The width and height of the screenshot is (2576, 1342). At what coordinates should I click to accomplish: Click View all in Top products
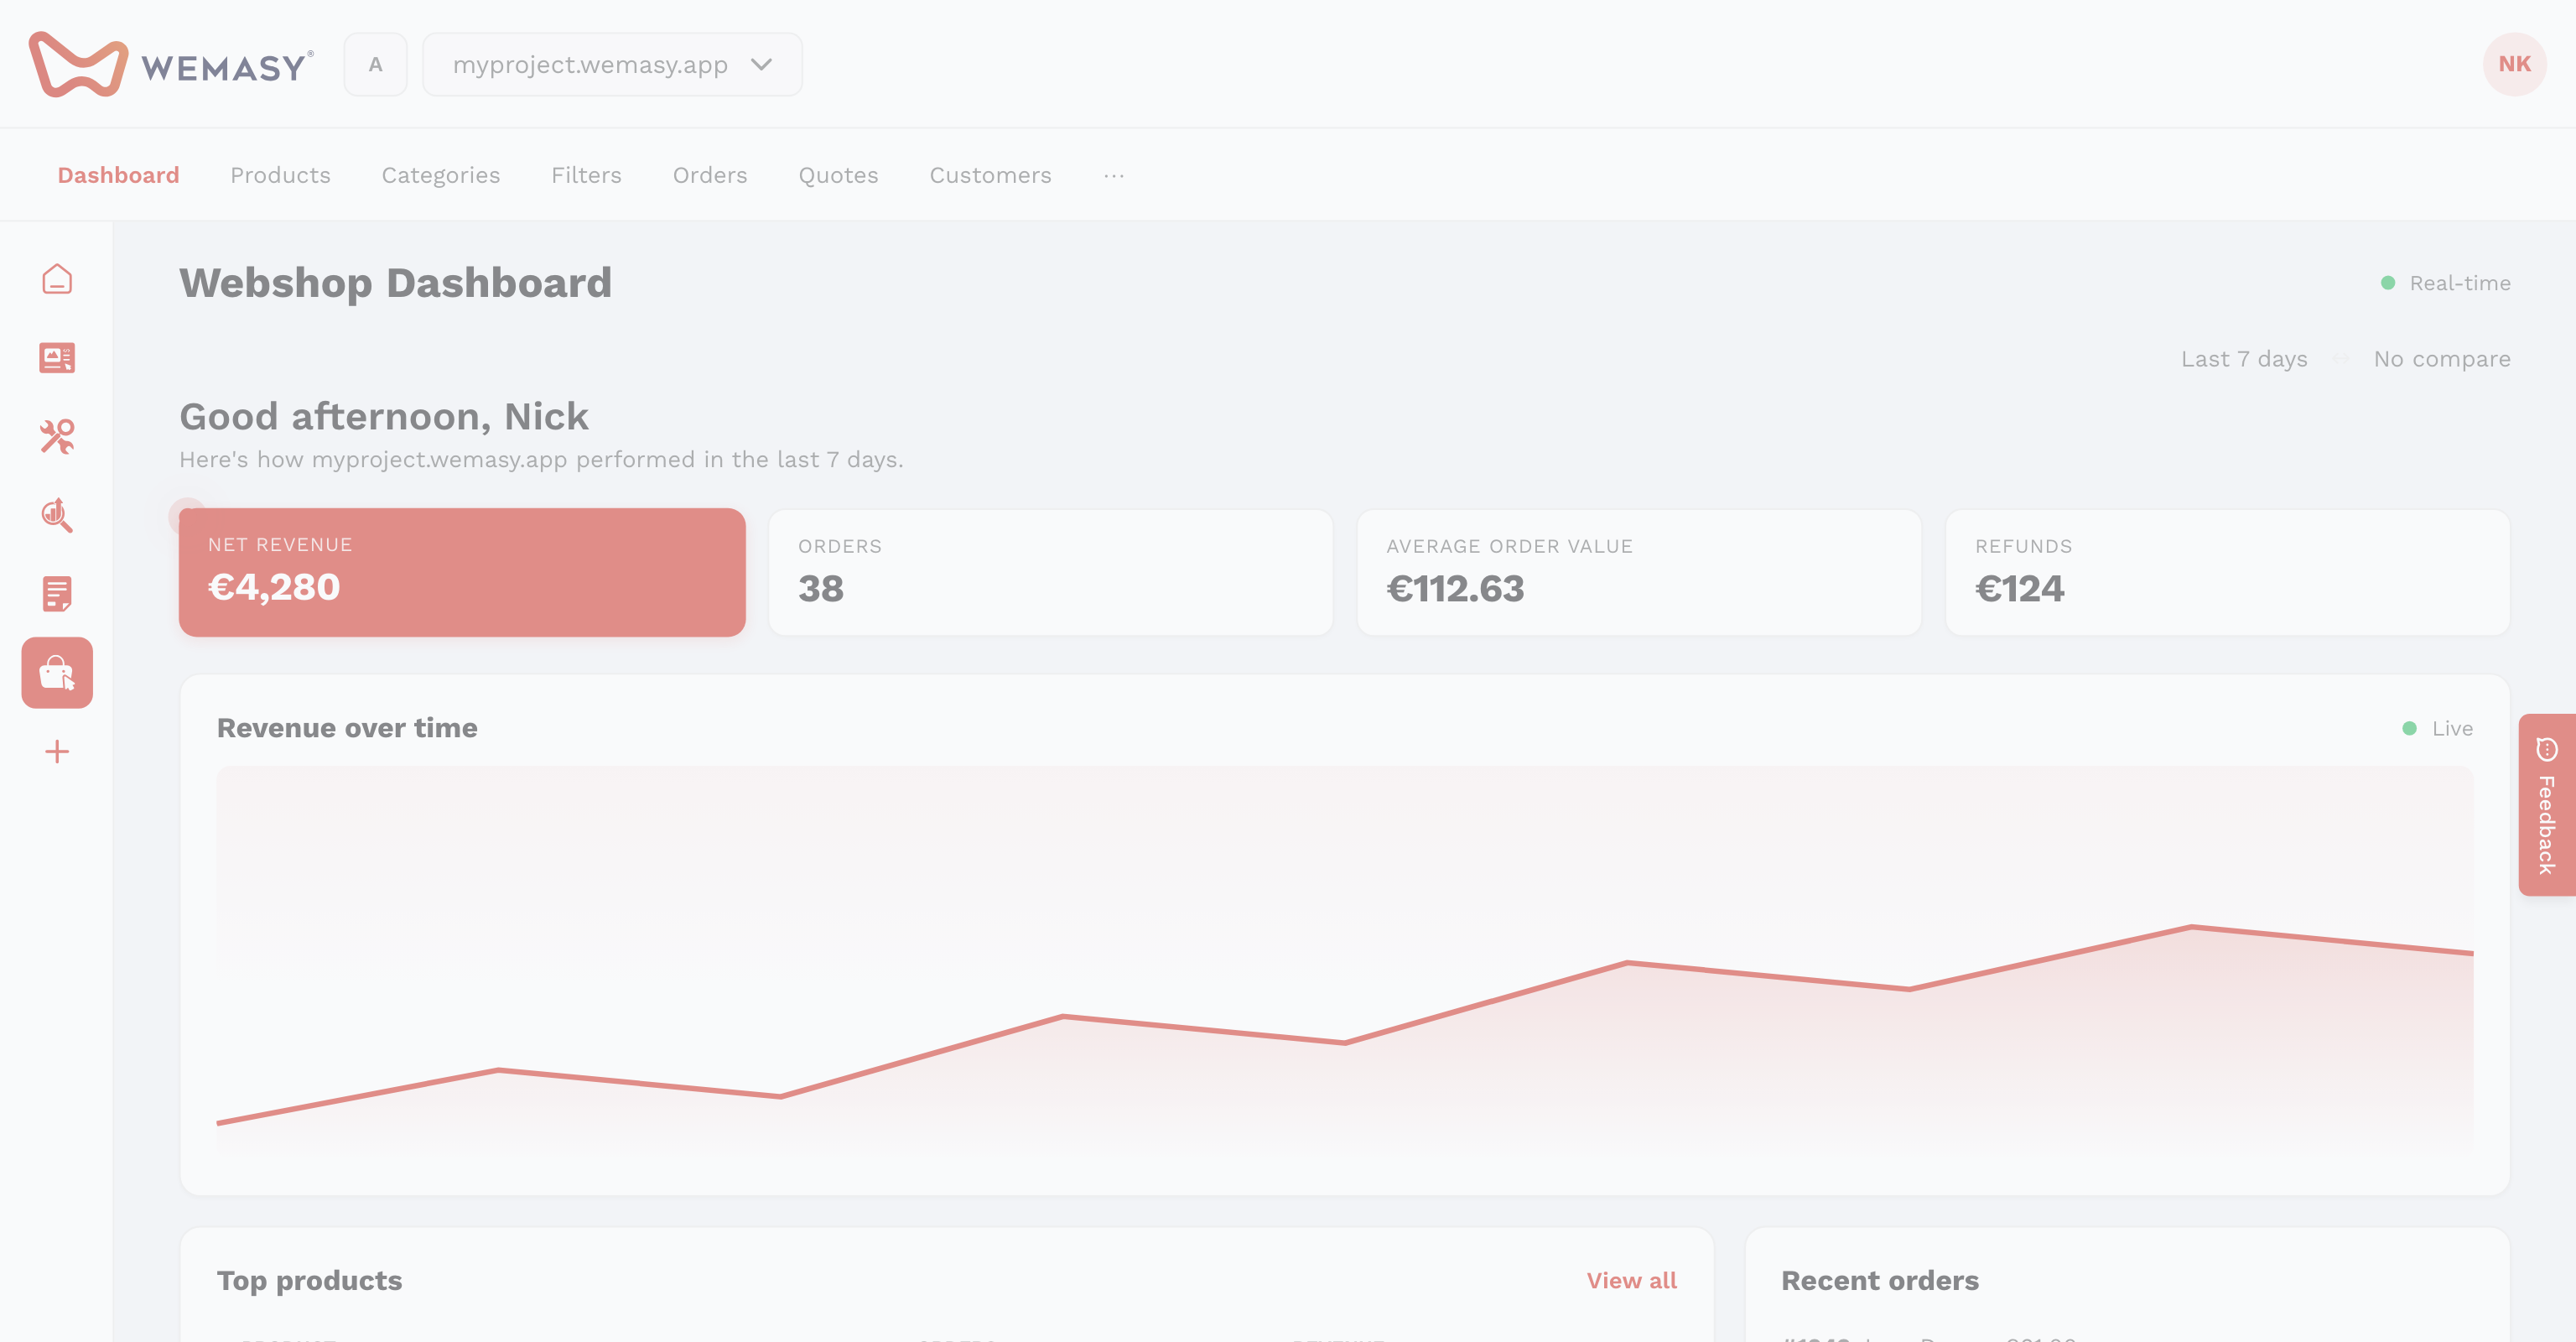point(1631,1281)
